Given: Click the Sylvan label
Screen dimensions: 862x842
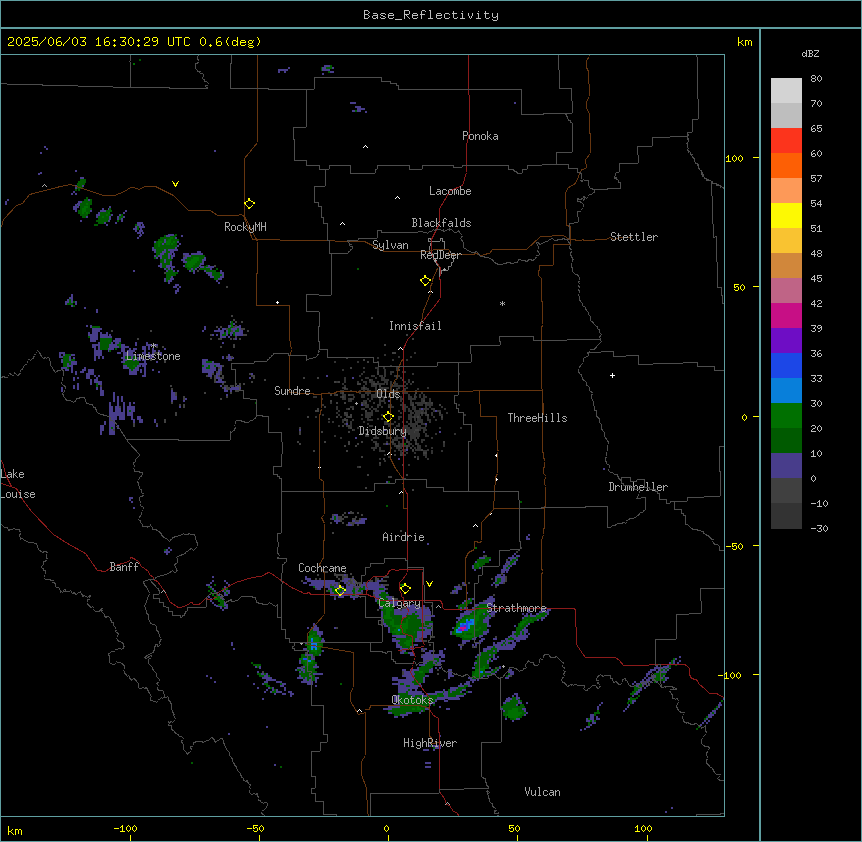Looking at the screenshot, I should (x=390, y=245).
